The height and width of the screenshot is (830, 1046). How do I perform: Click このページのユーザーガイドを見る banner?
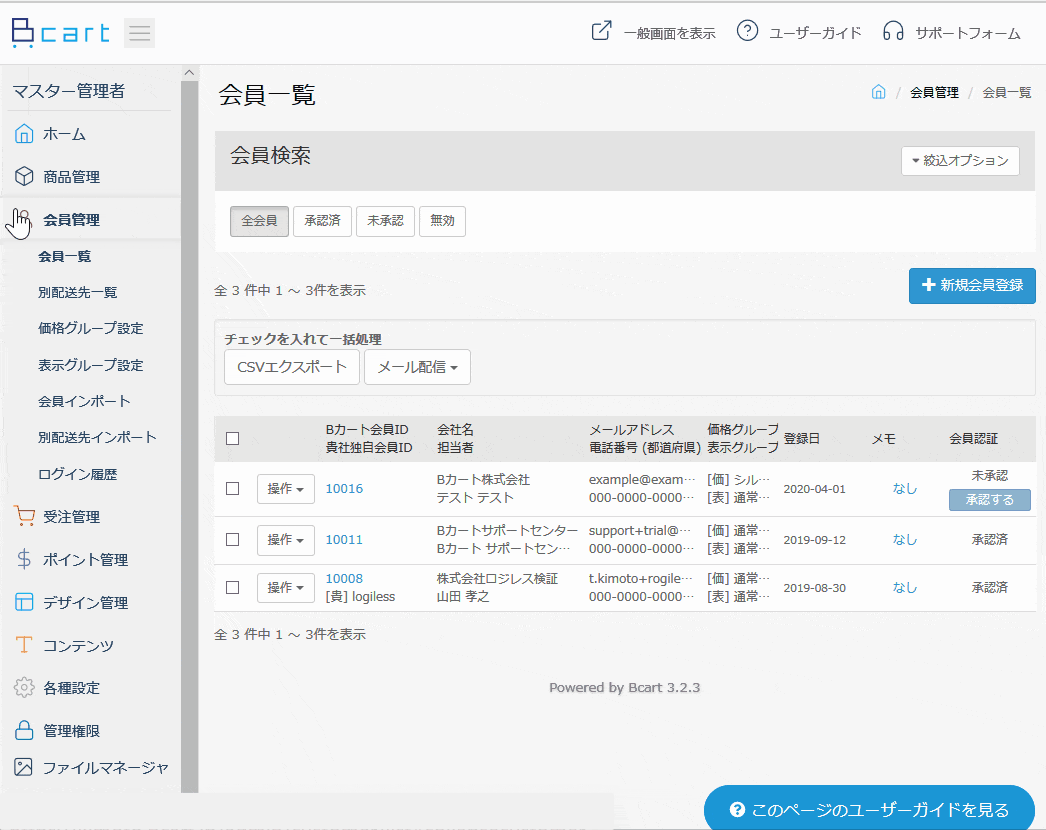tap(869, 808)
